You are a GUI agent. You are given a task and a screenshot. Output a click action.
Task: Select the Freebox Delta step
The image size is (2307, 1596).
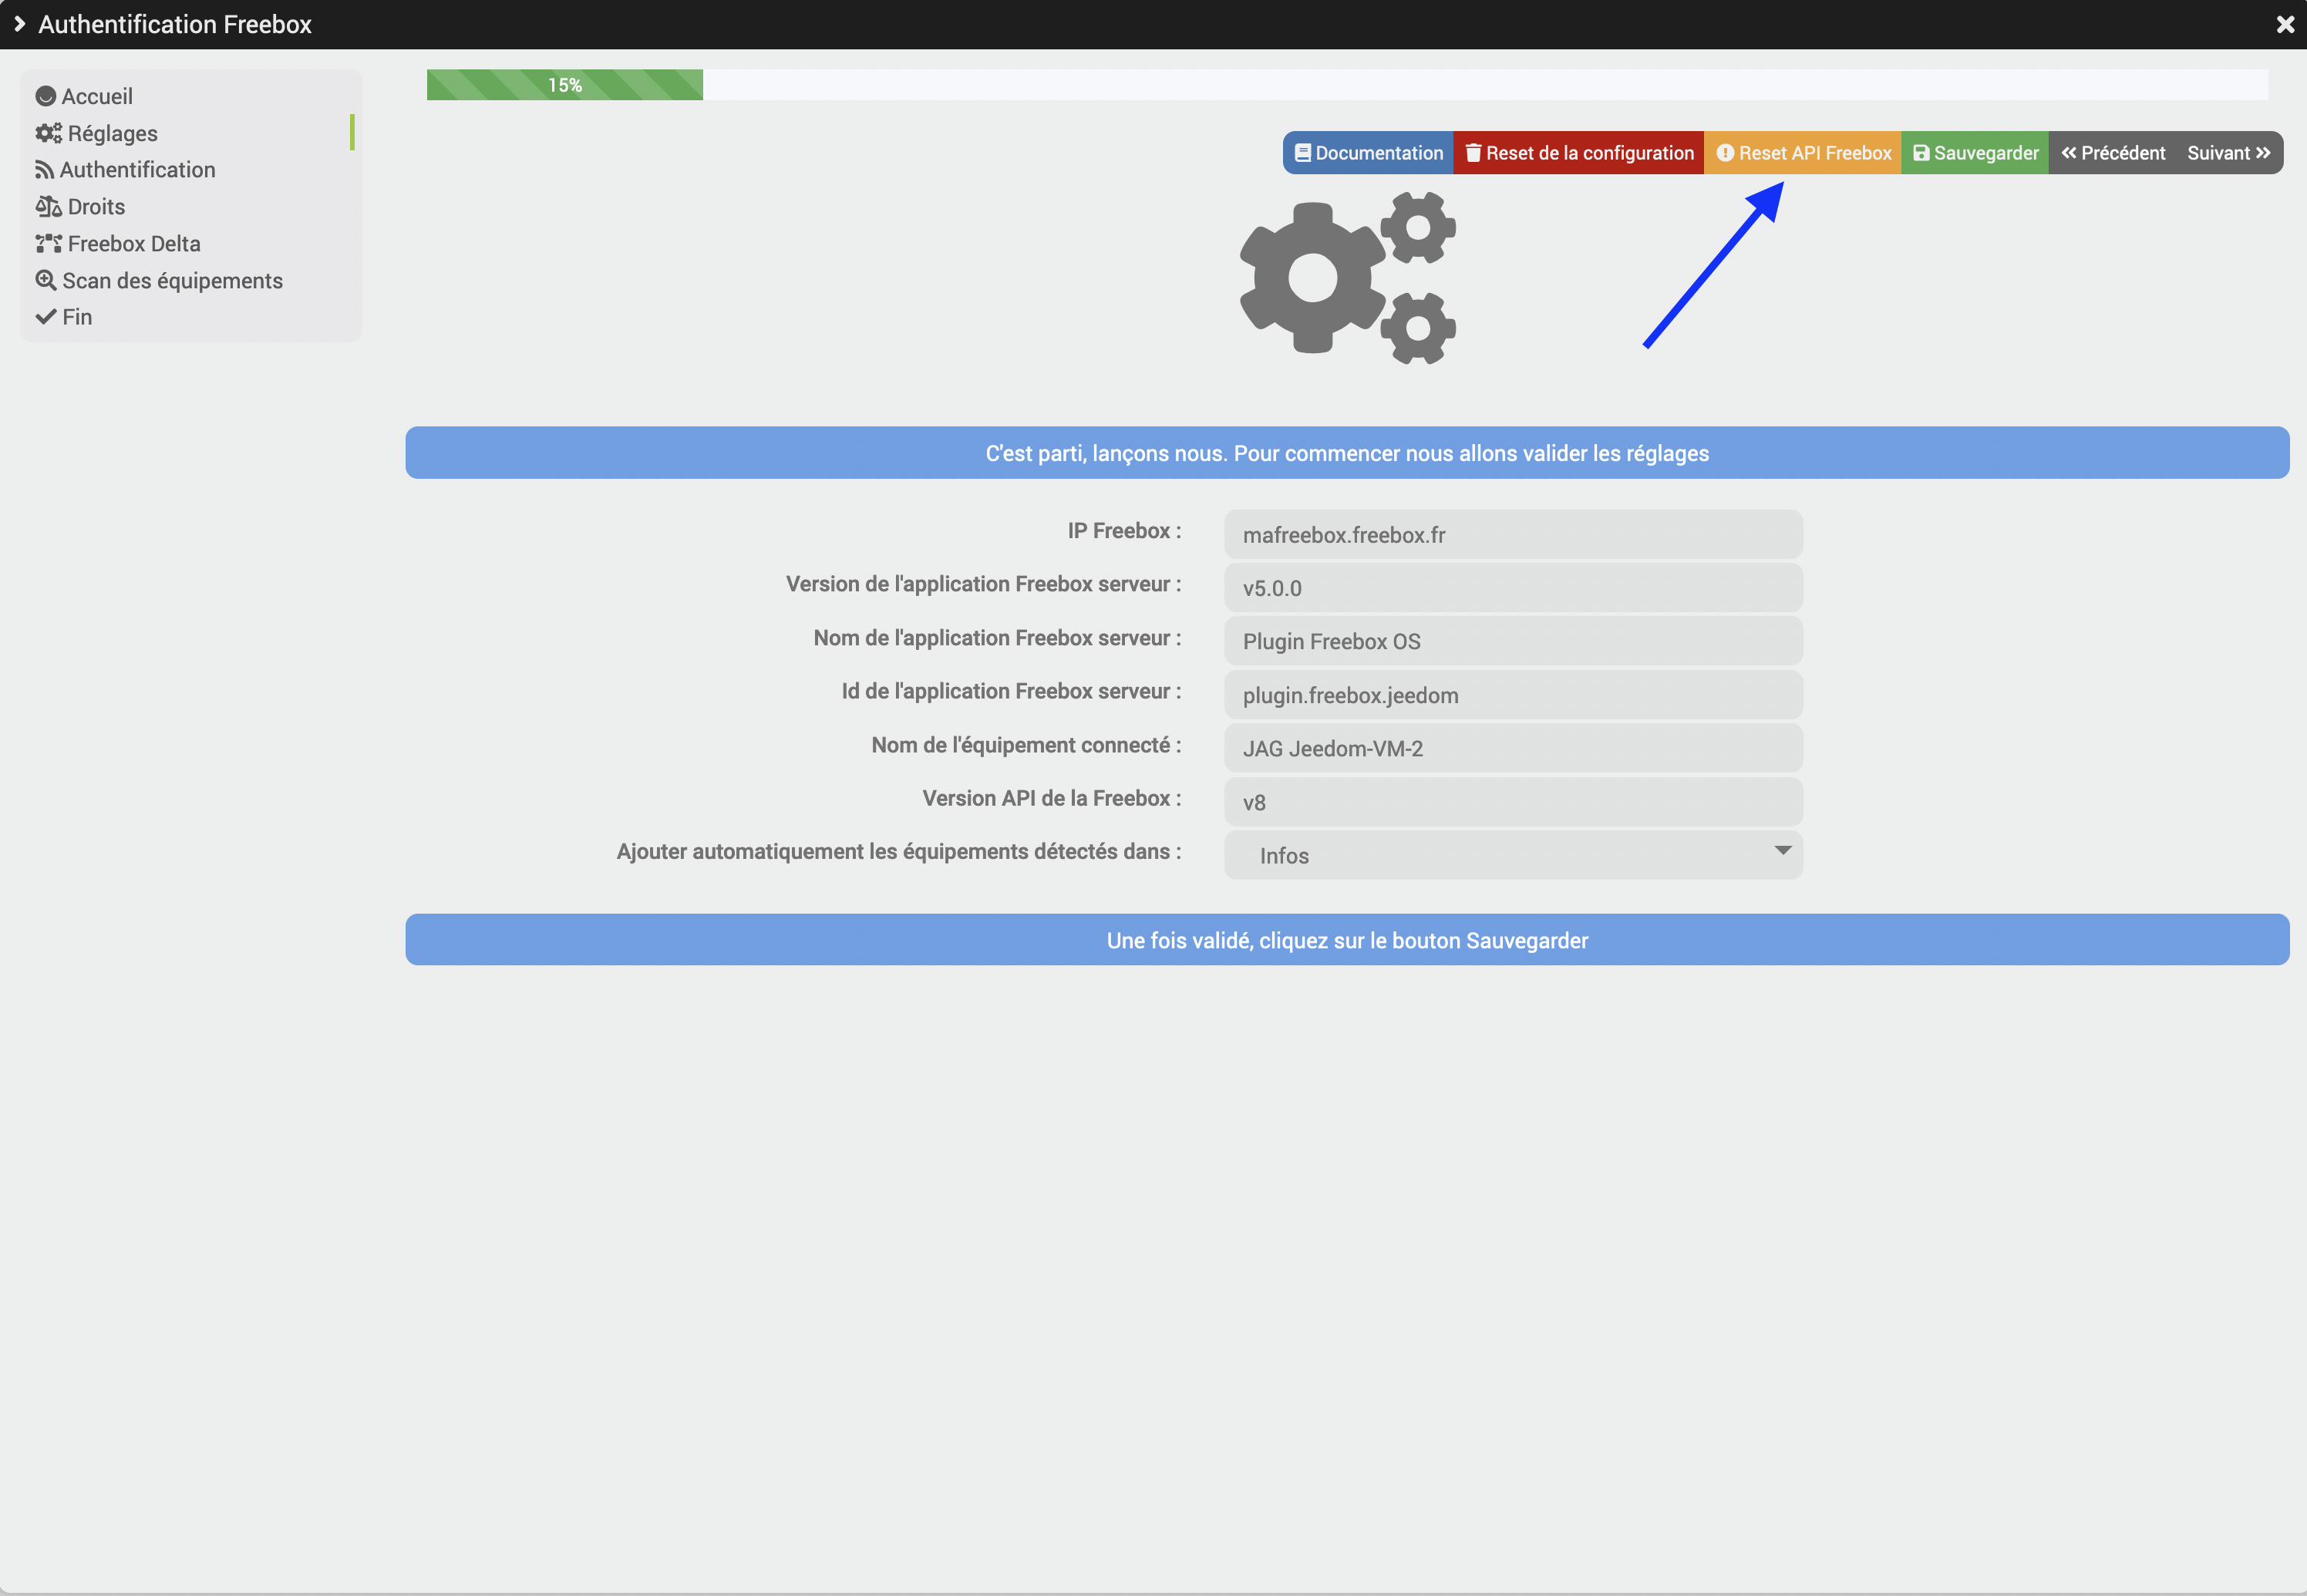118,244
